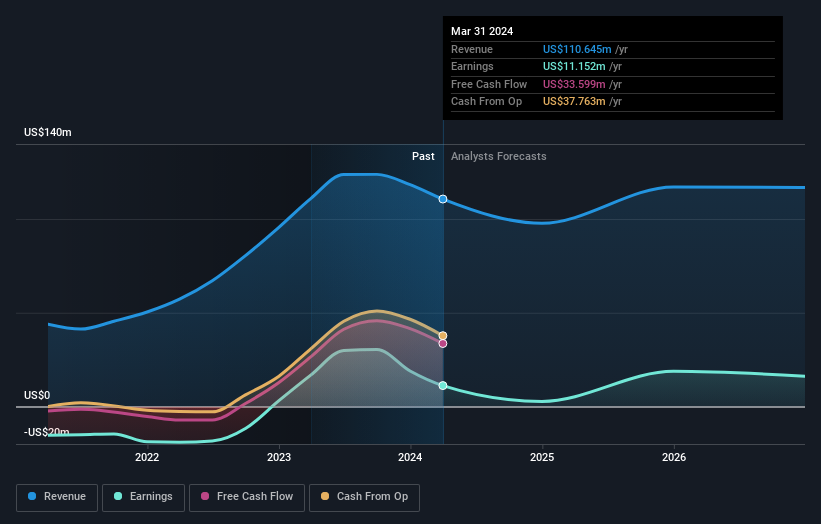Click the 2024 x-axis label
The image size is (821, 524).
point(410,457)
